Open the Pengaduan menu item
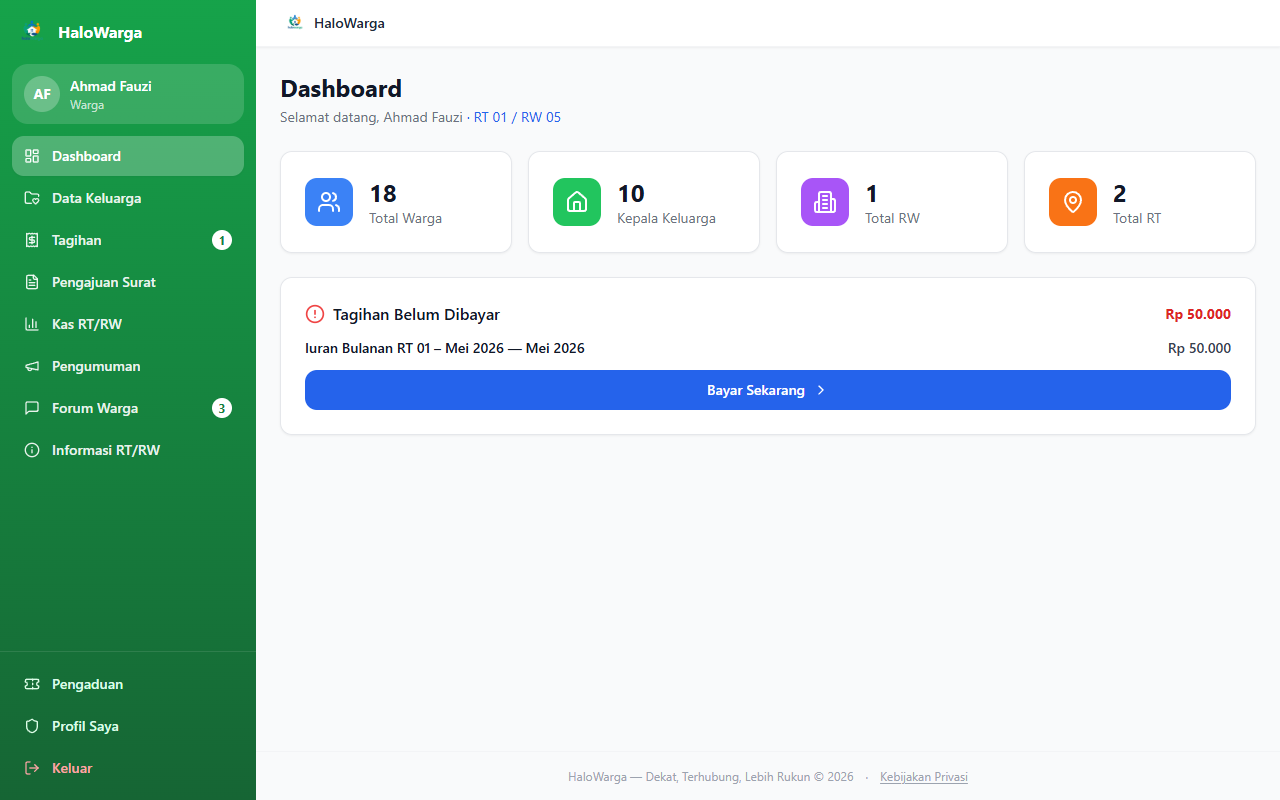Viewport: 1280px width, 800px height. point(128,684)
